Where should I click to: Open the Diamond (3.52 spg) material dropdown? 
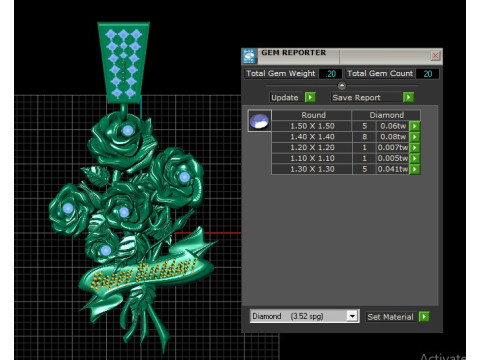point(304,316)
